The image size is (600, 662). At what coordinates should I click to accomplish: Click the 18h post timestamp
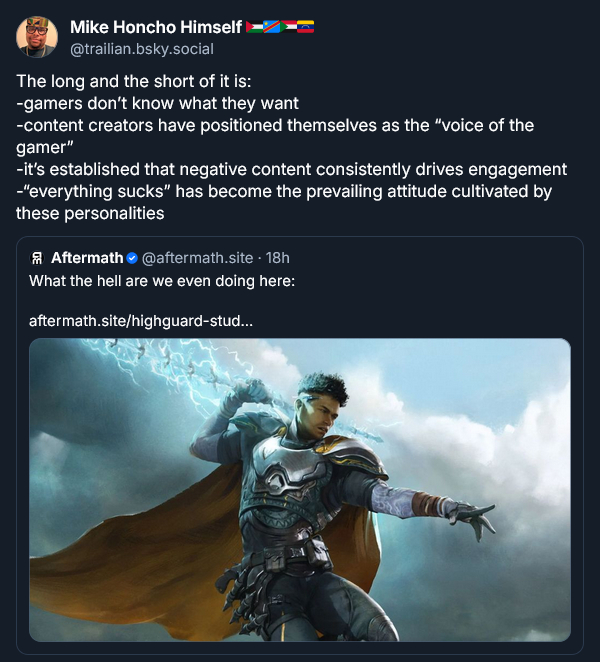click(278, 258)
